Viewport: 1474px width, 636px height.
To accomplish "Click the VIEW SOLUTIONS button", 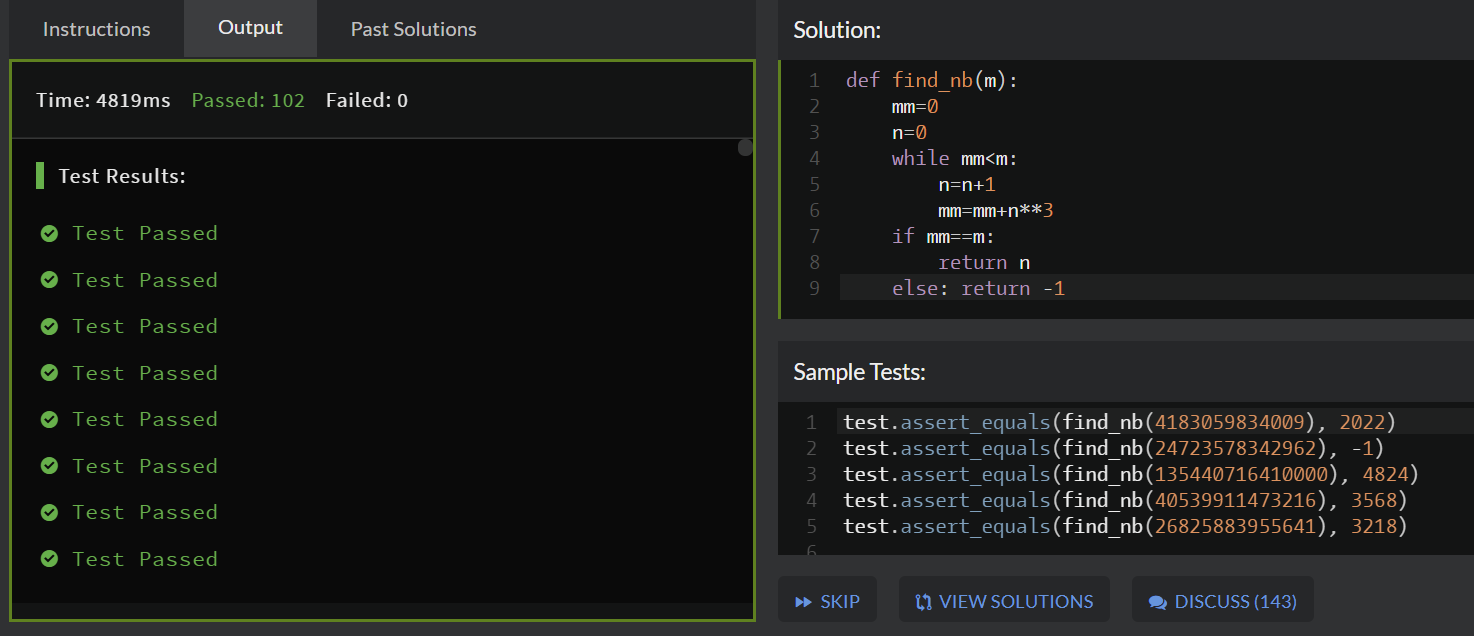I will [1004, 601].
